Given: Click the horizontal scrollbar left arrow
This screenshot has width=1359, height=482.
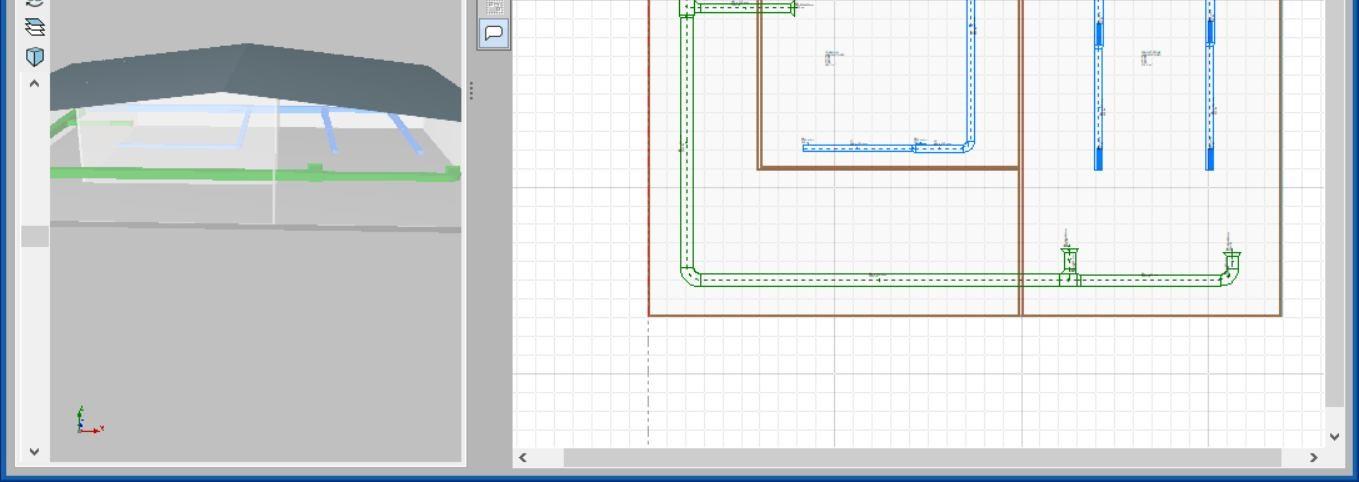Looking at the screenshot, I should pyautogui.click(x=522, y=457).
